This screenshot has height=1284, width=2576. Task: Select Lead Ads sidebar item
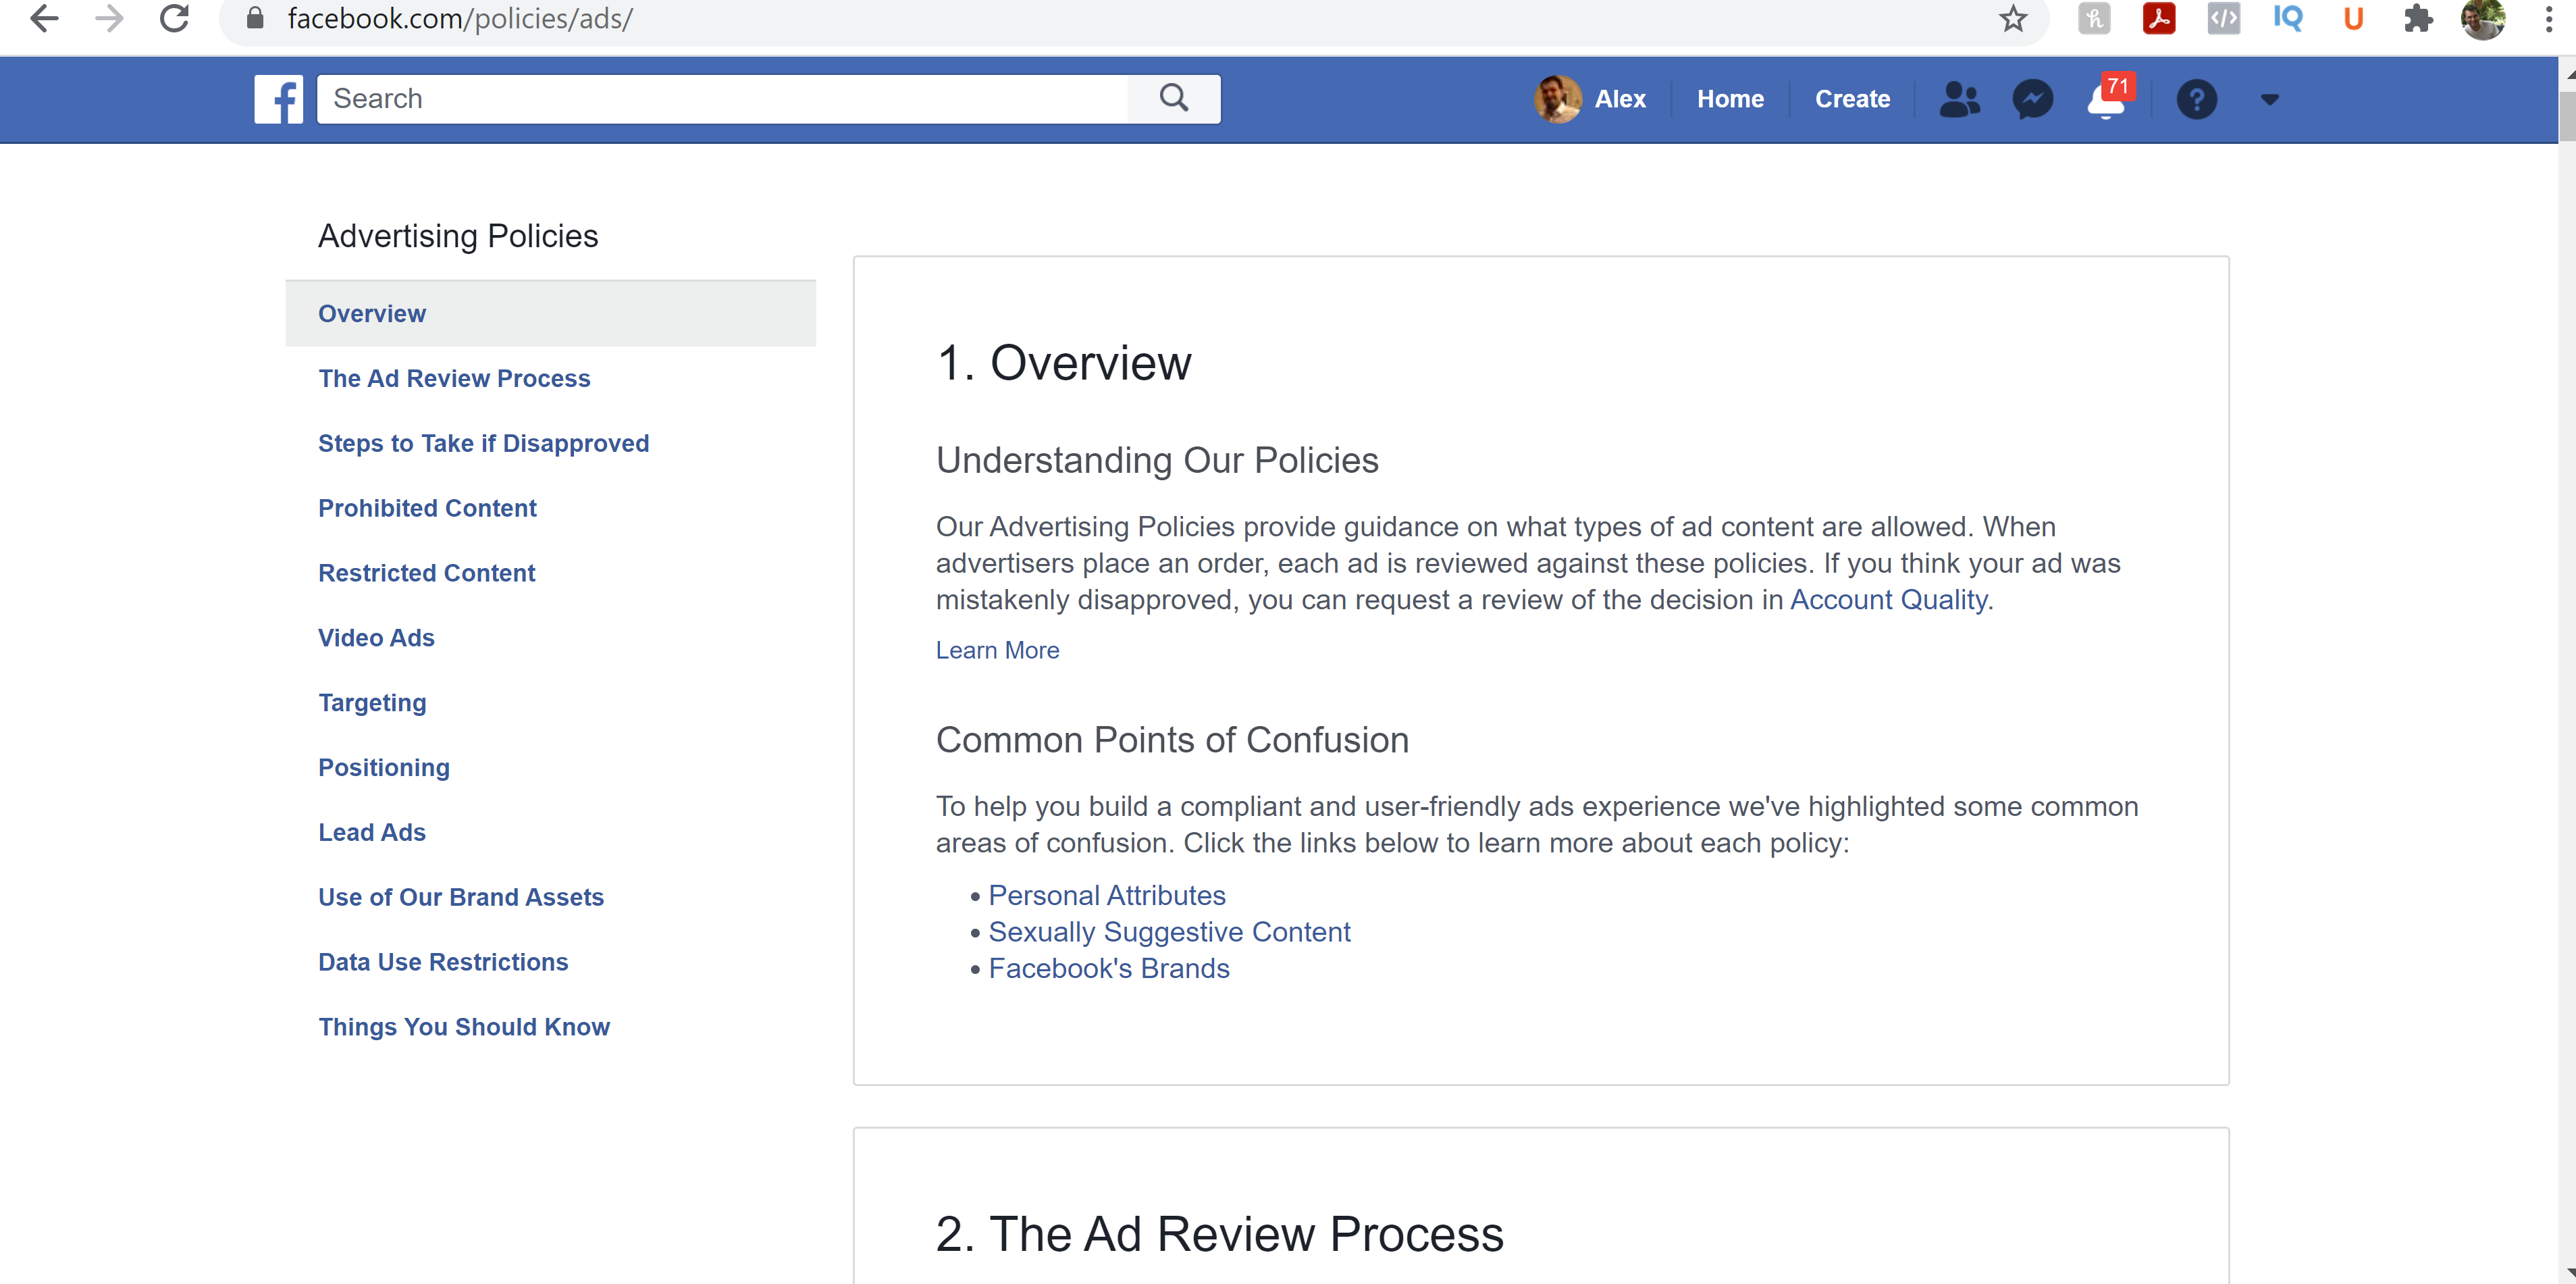pyautogui.click(x=372, y=832)
